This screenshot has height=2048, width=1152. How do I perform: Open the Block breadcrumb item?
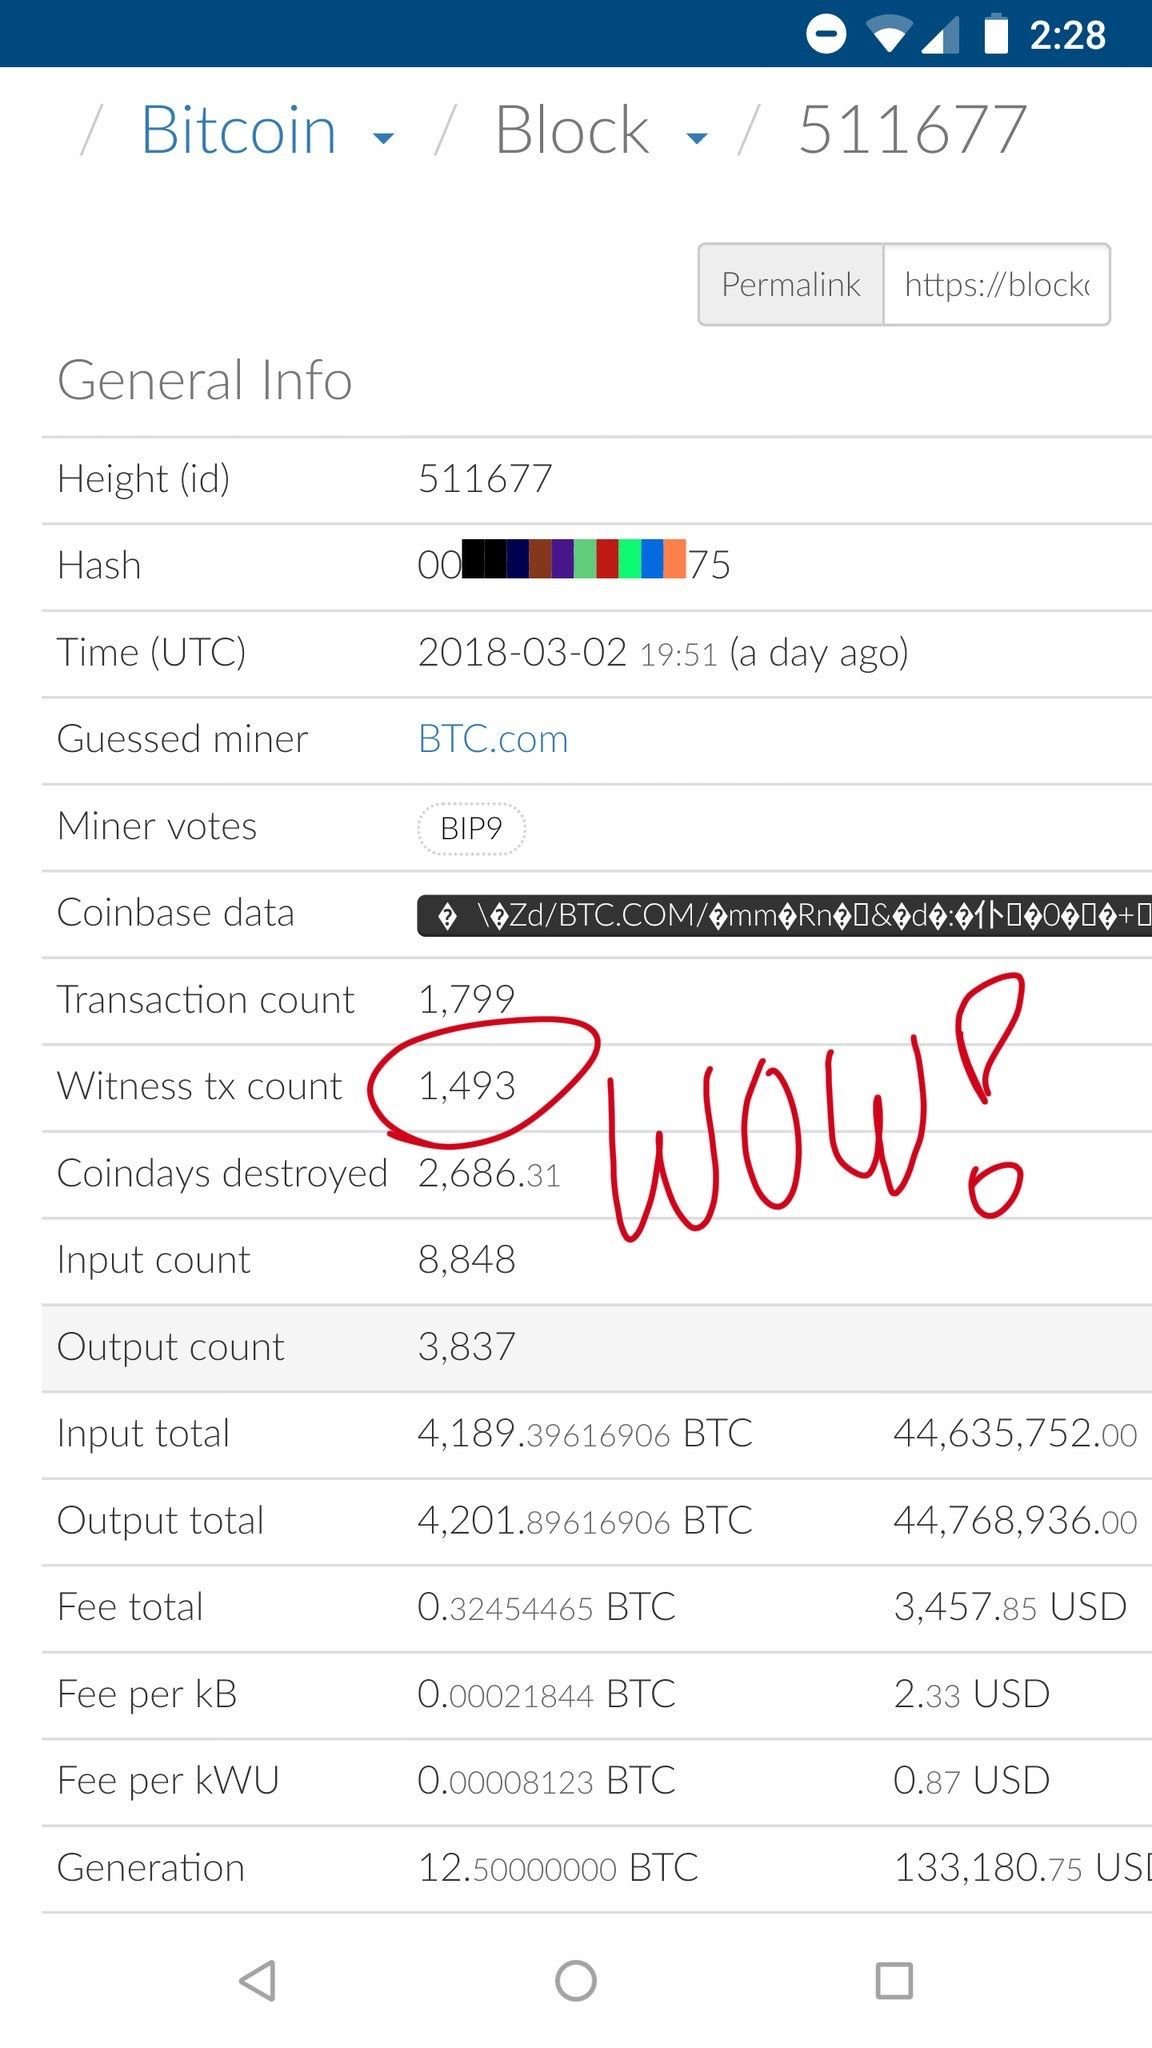pyautogui.click(x=572, y=130)
